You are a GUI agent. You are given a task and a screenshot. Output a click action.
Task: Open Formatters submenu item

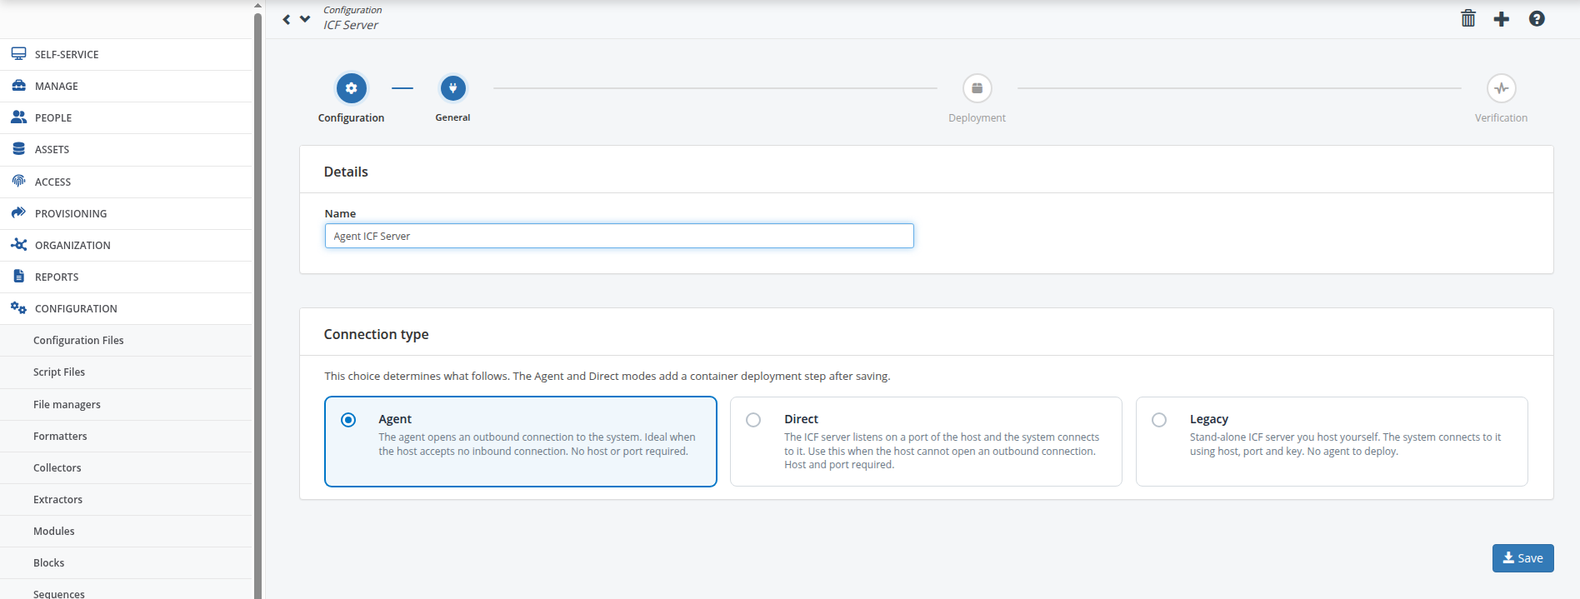tap(60, 436)
